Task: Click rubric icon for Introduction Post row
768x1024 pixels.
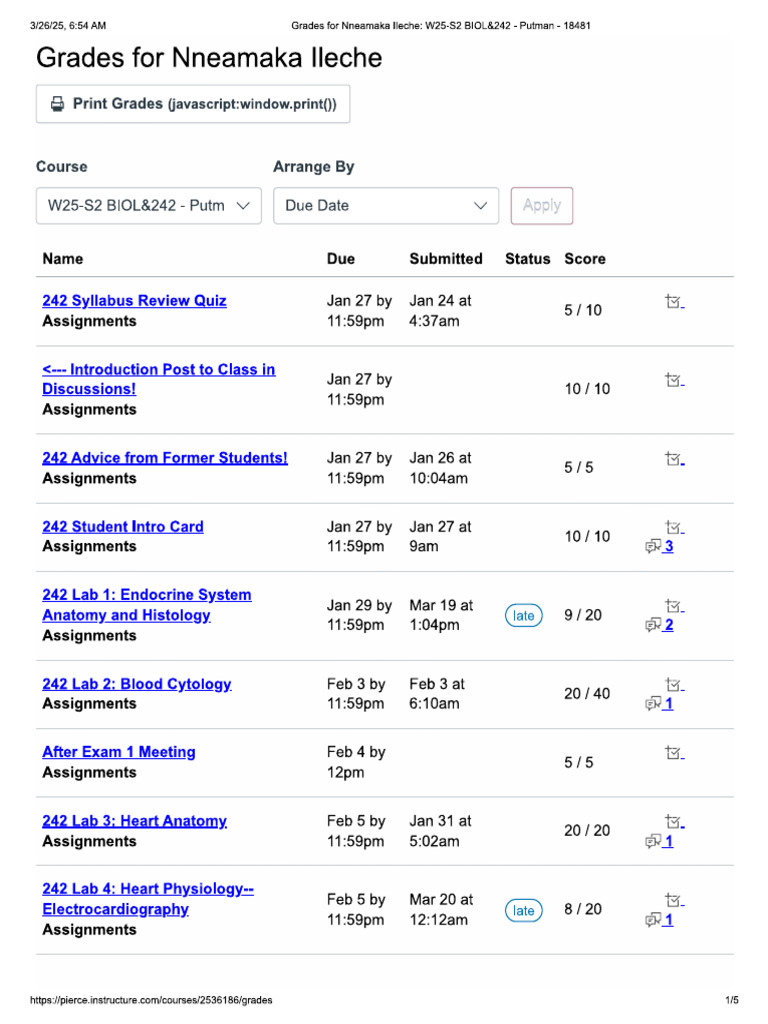Action: pyautogui.click(x=674, y=380)
